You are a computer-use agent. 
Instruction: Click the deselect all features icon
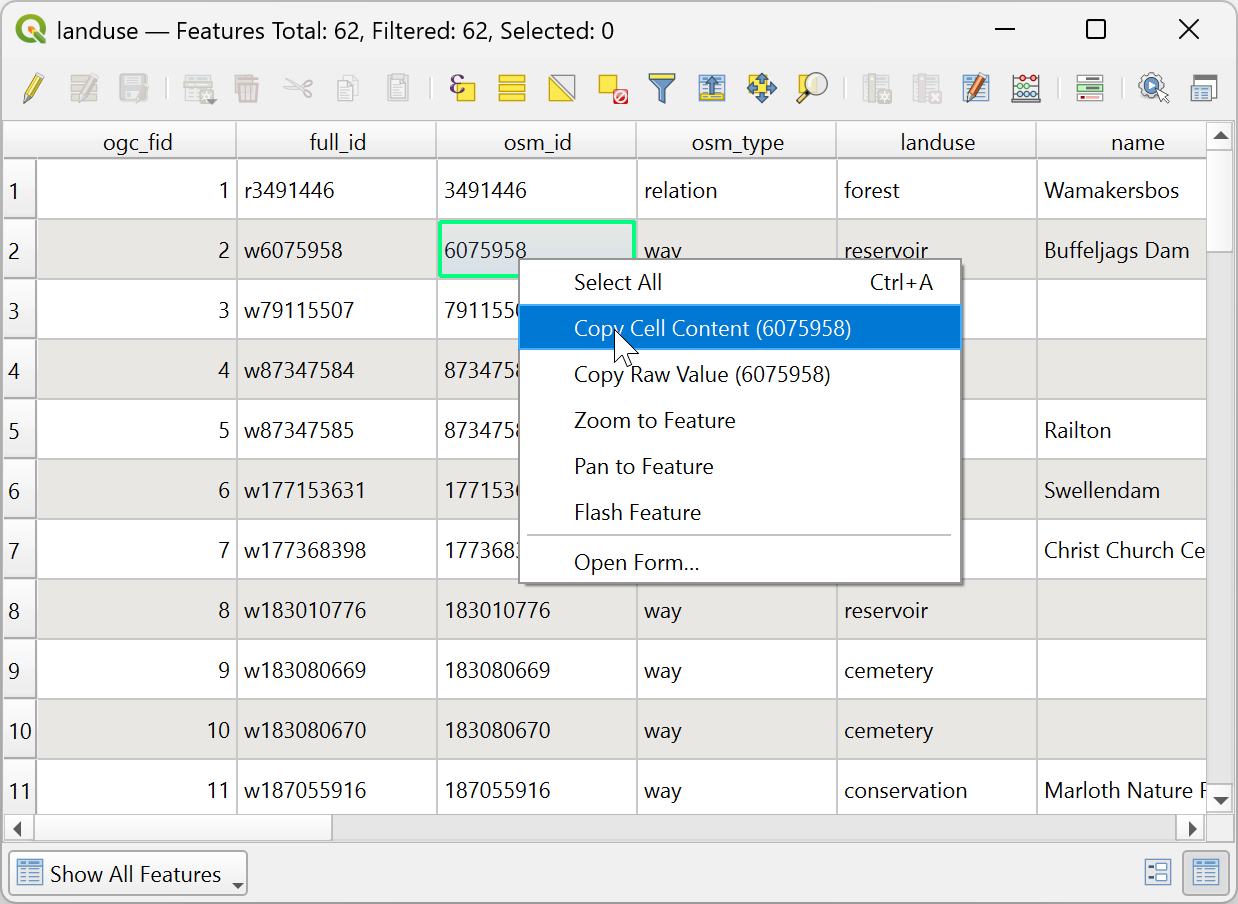[612, 88]
